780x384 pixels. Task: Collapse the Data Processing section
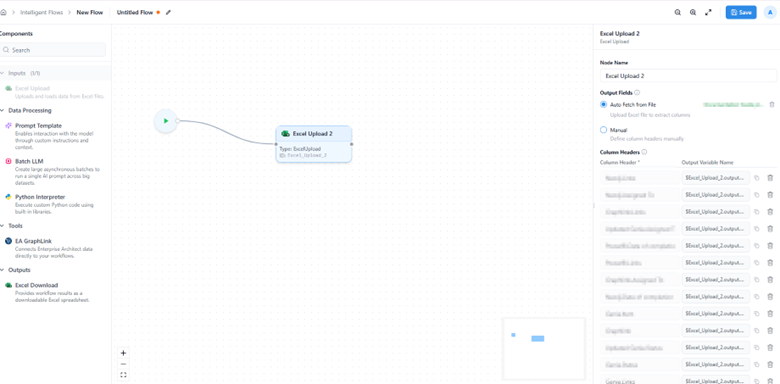pyautogui.click(x=2, y=110)
